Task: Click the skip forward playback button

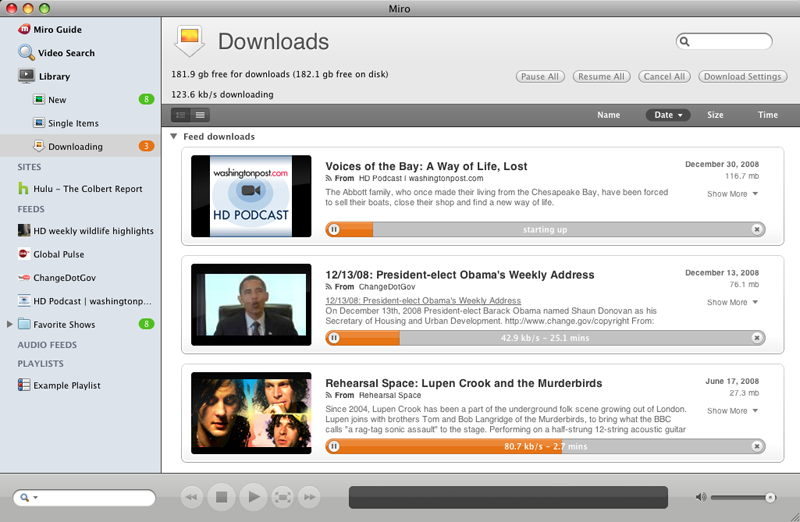Action: pos(309,496)
